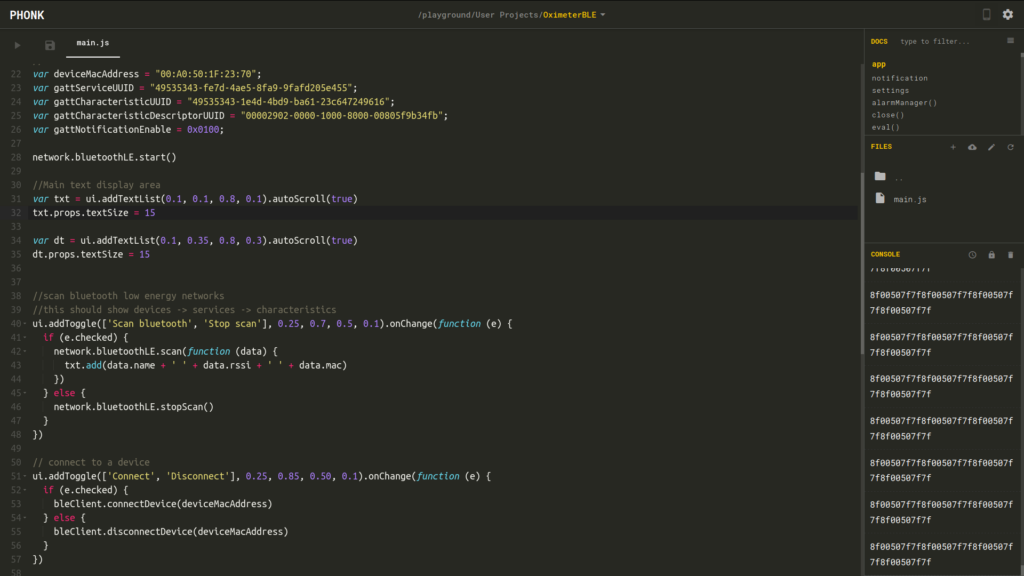This screenshot has width=1024, height=576.
Task: Select the main.js editor tab
Action: pyautogui.click(x=93, y=43)
